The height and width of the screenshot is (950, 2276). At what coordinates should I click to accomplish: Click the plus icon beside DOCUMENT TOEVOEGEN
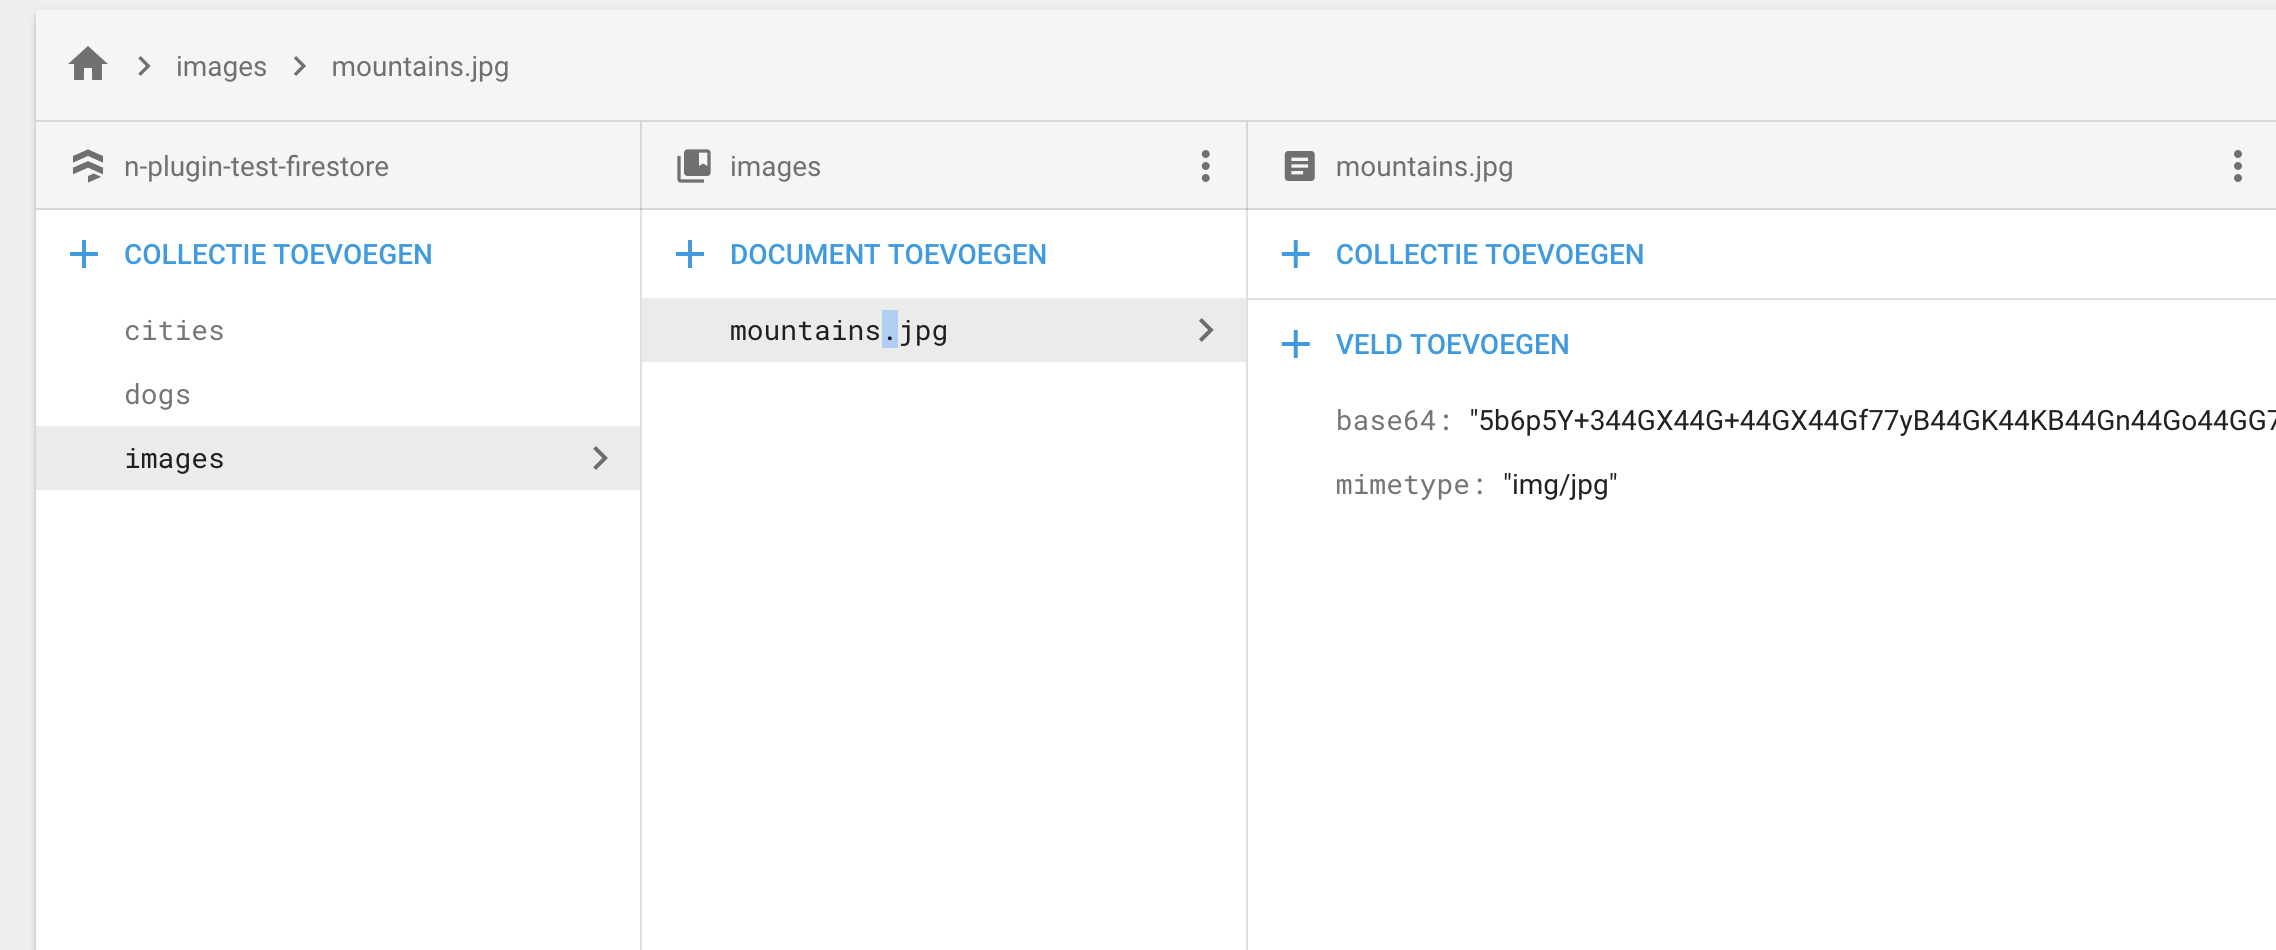[689, 254]
